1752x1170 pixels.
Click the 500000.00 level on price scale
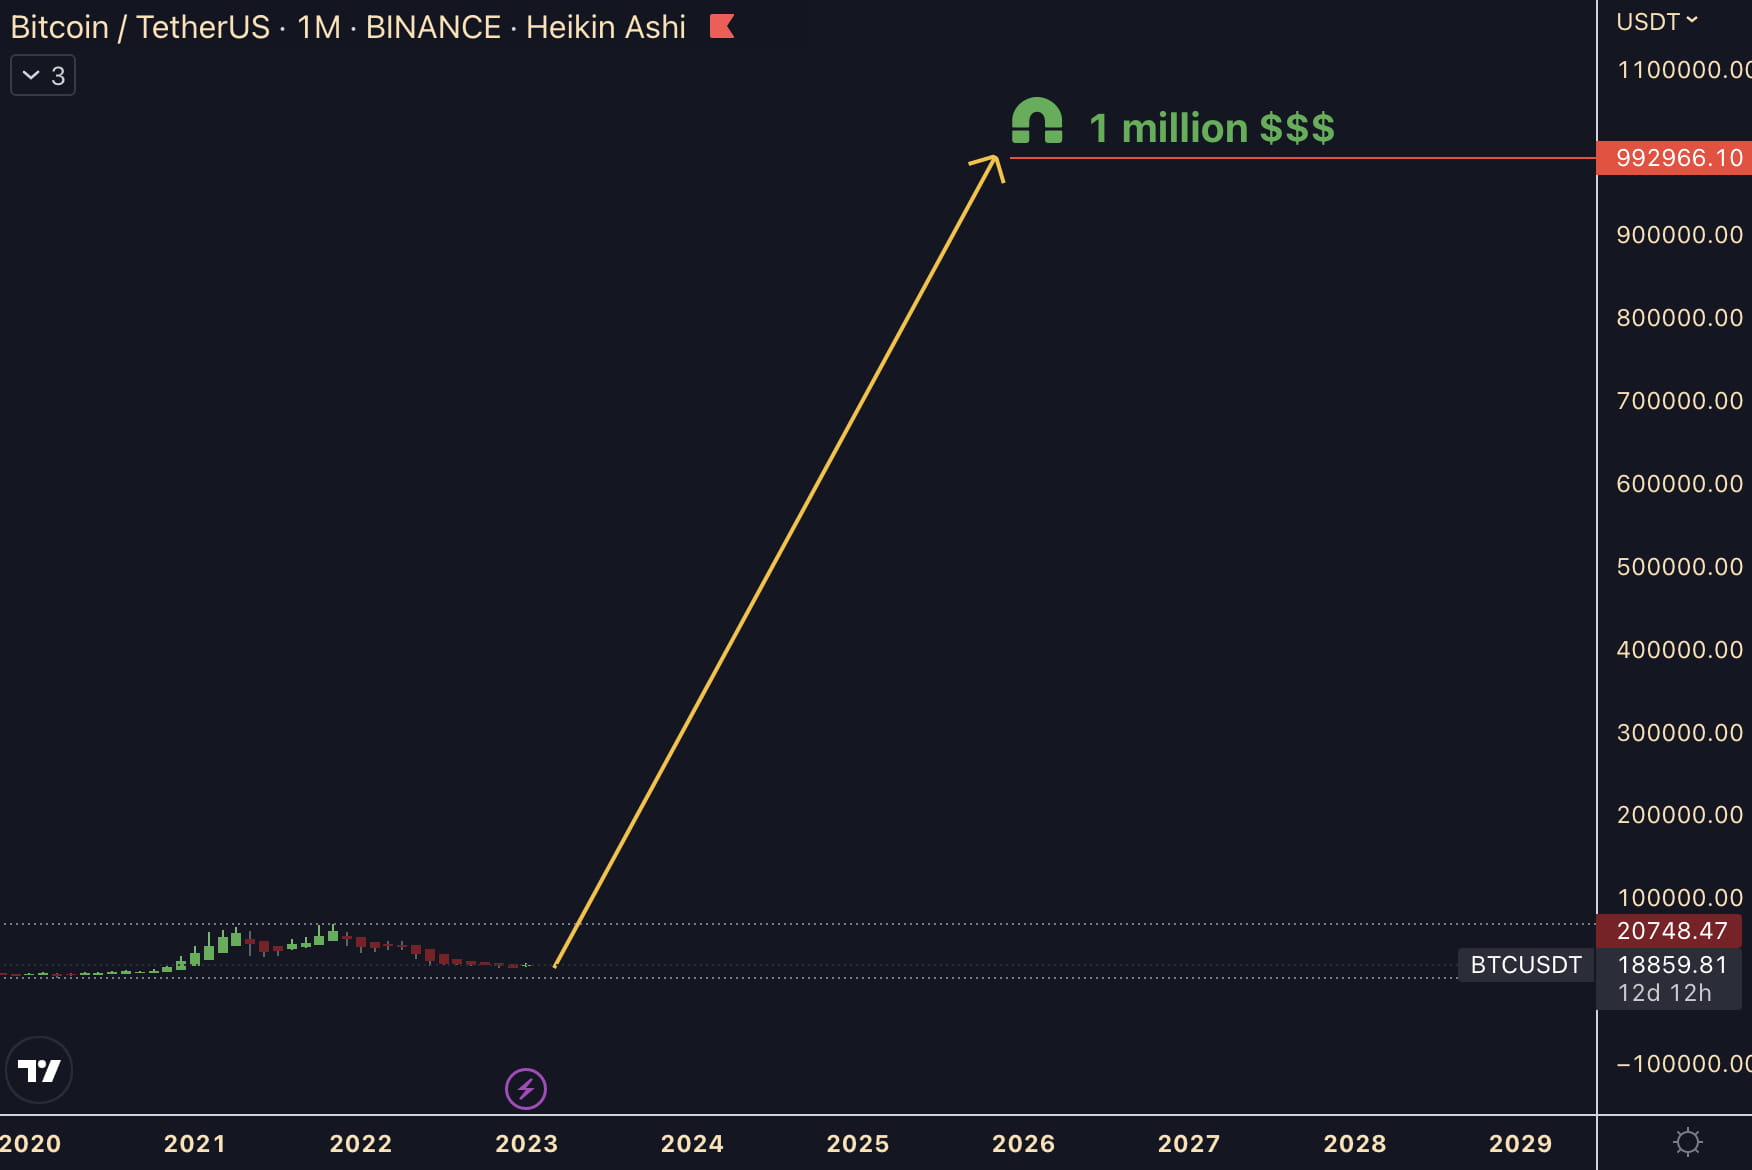(1679, 567)
